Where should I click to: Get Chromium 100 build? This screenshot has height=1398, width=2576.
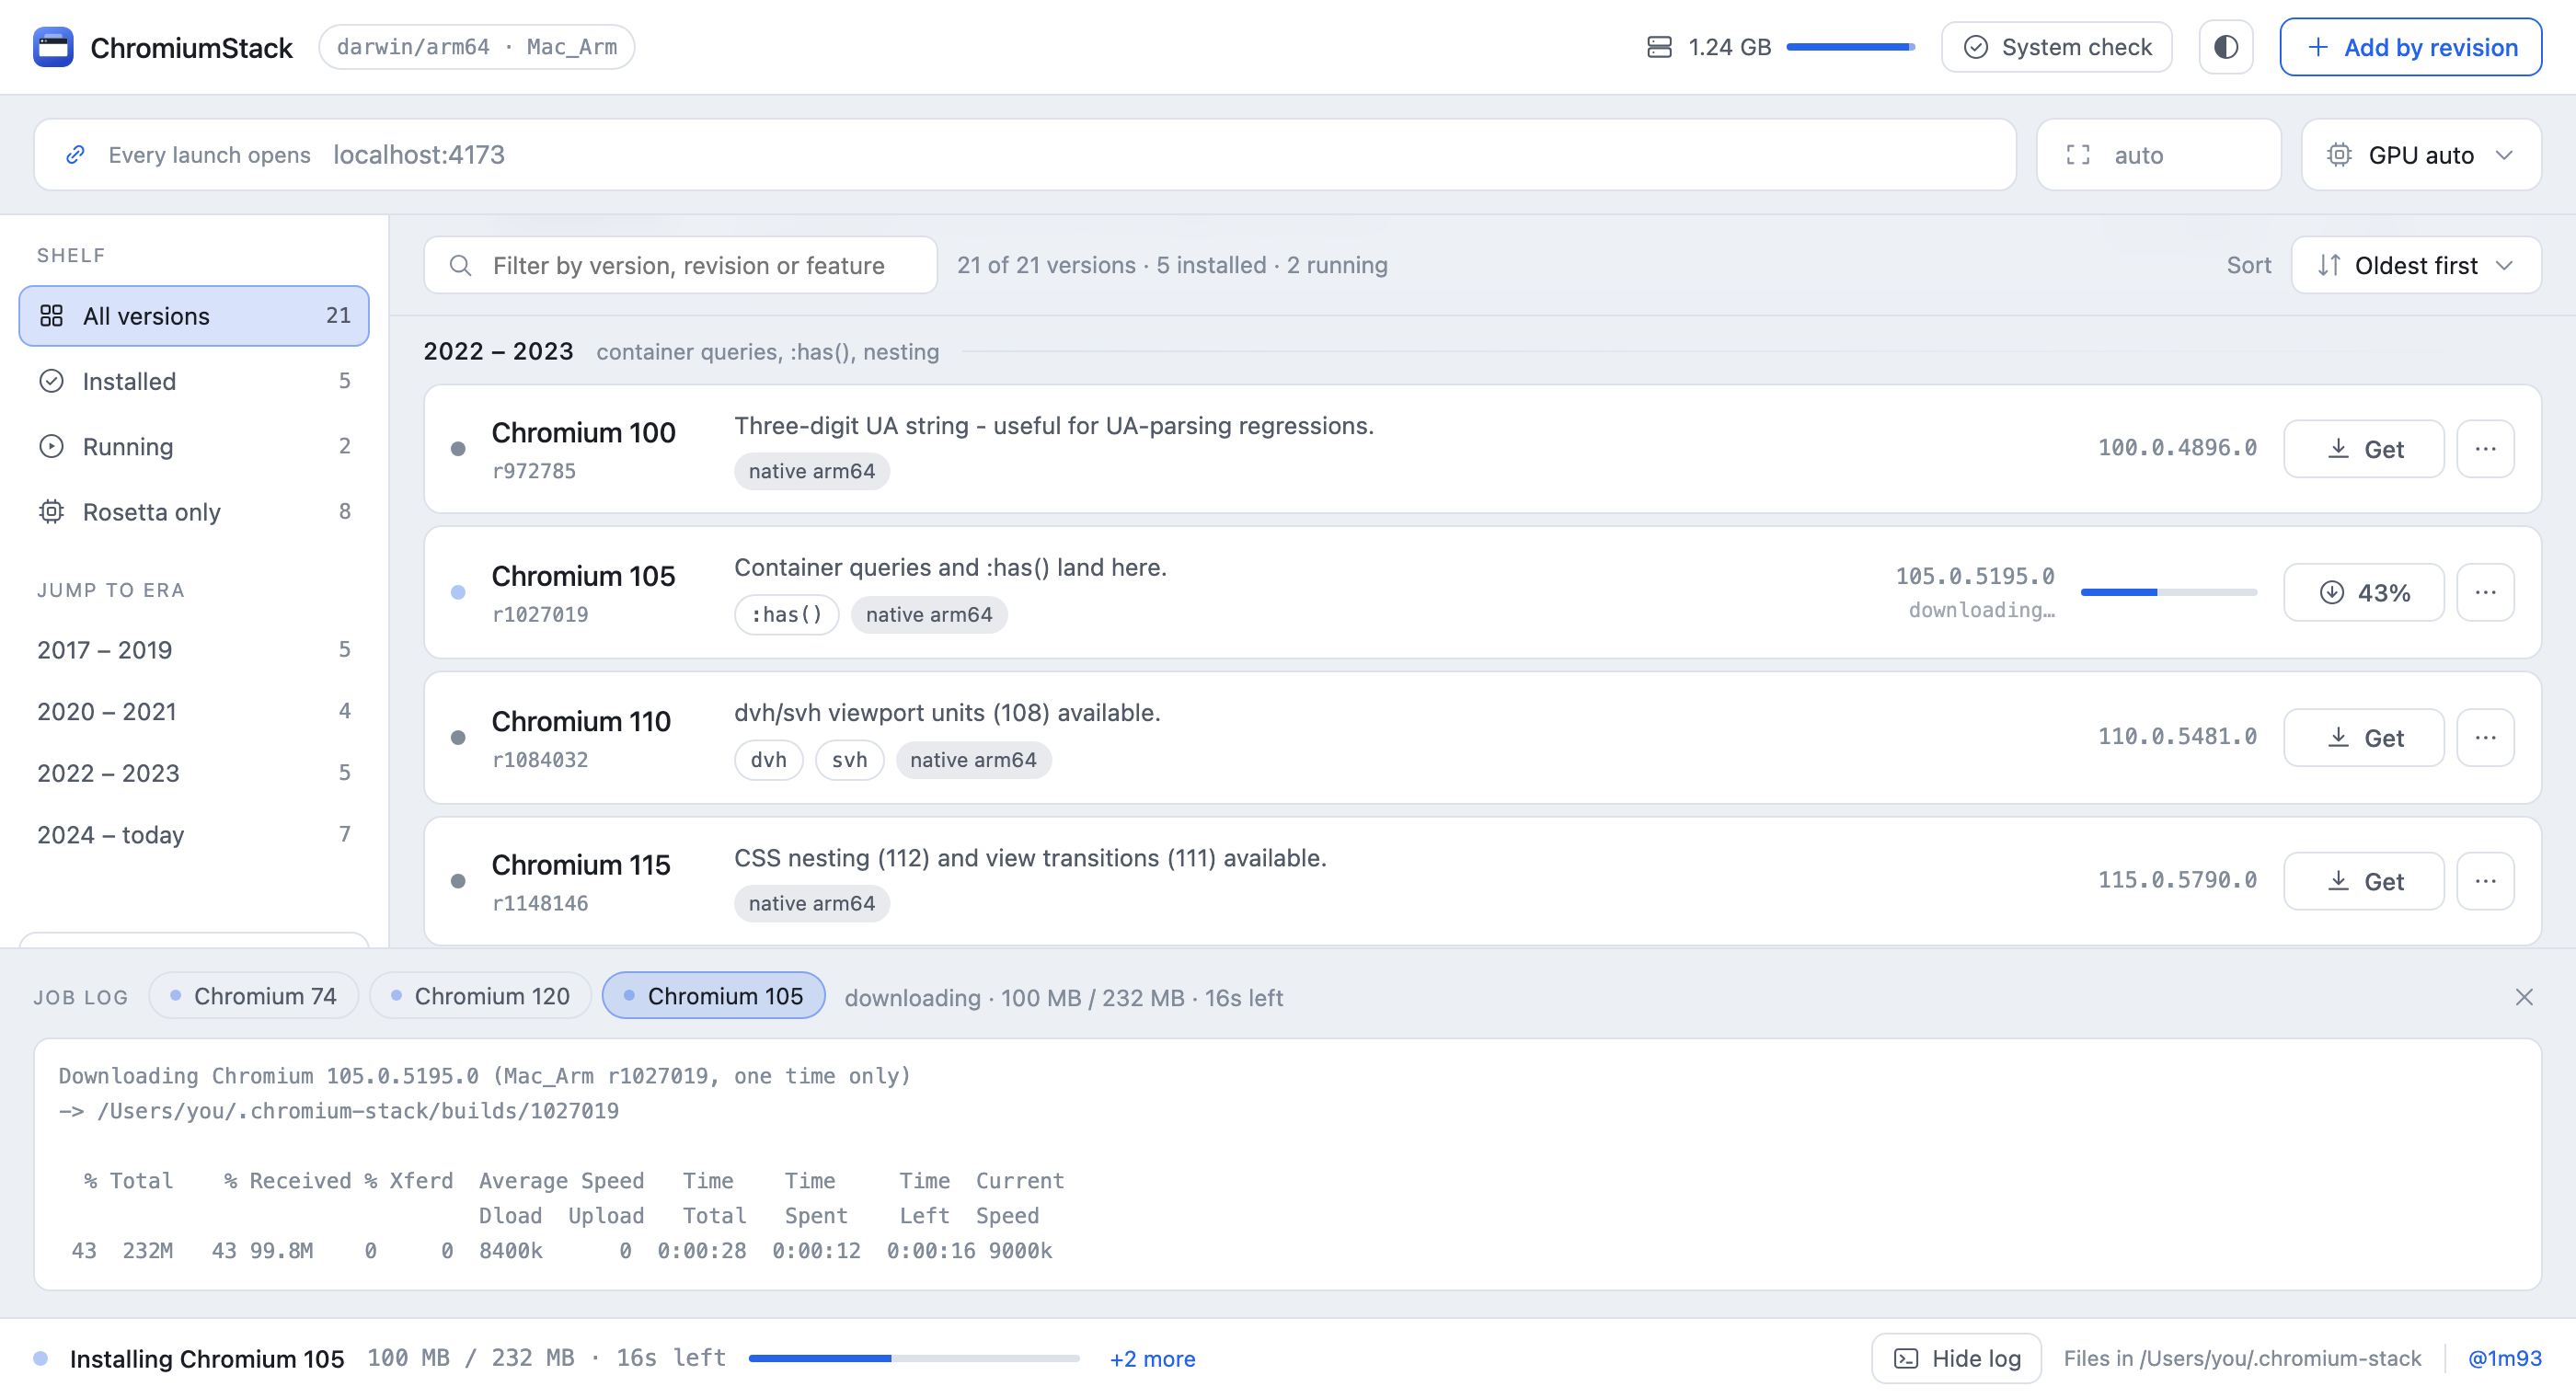(2363, 449)
